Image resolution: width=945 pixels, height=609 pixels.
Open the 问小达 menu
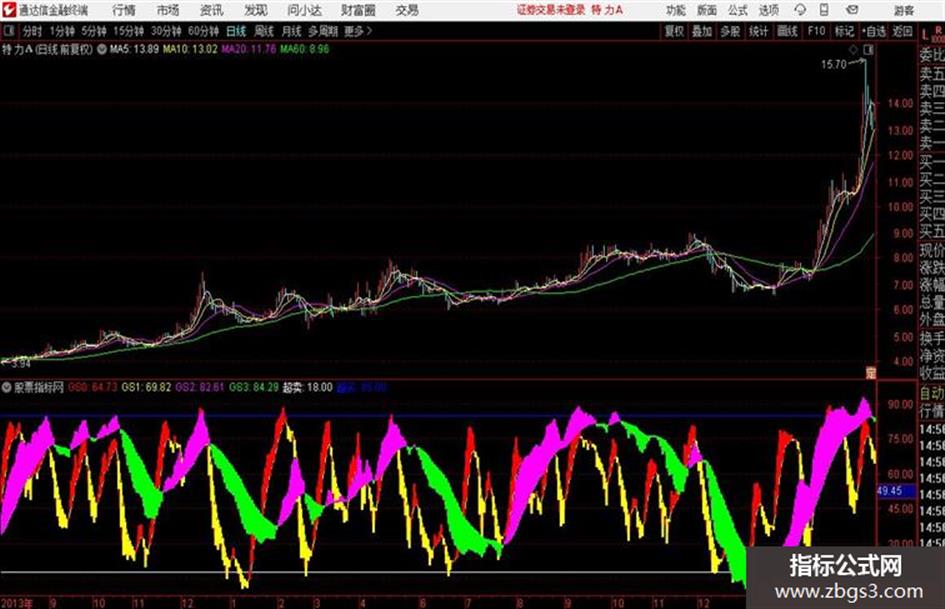pos(304,10)
